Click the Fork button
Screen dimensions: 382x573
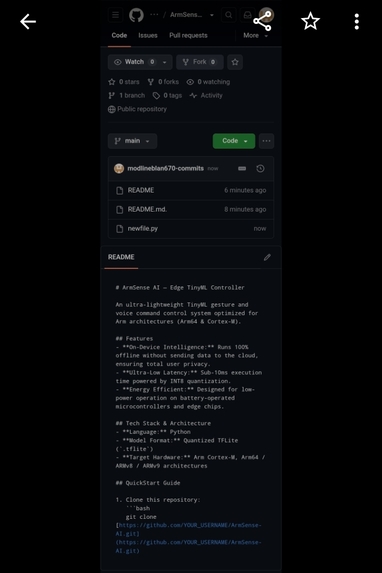tap(200, 62)
